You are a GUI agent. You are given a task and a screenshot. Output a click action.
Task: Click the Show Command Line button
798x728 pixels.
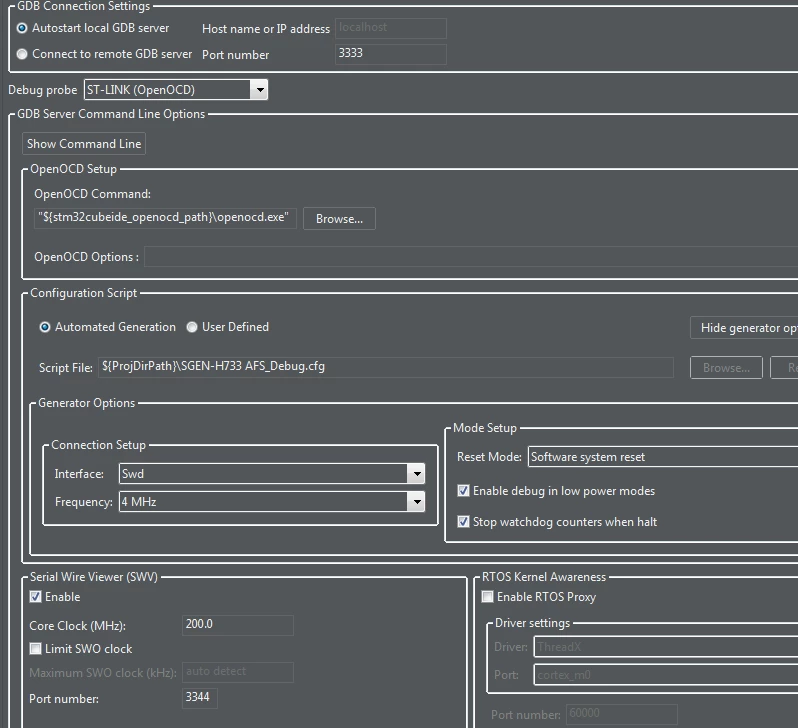pos(84,144)
